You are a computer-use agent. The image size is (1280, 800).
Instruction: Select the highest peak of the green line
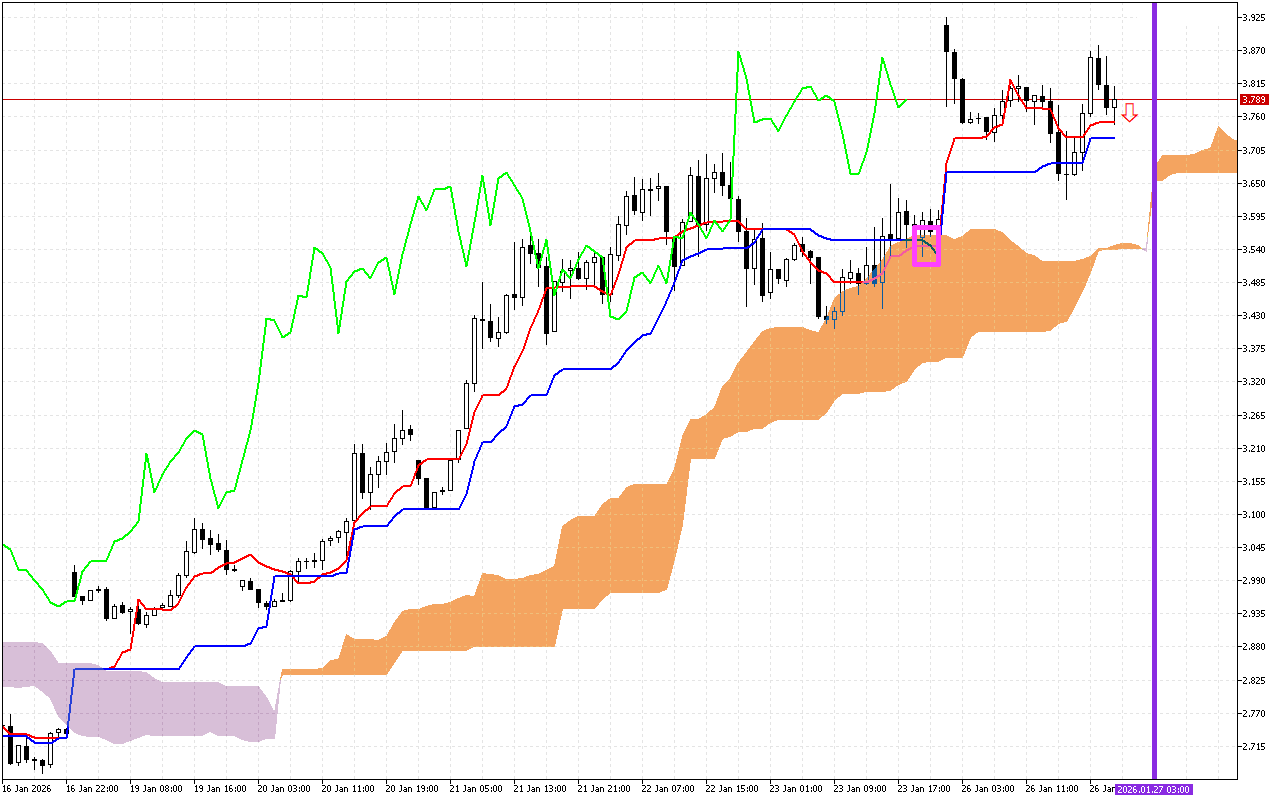pyautogui.click(x=738, y=53)
